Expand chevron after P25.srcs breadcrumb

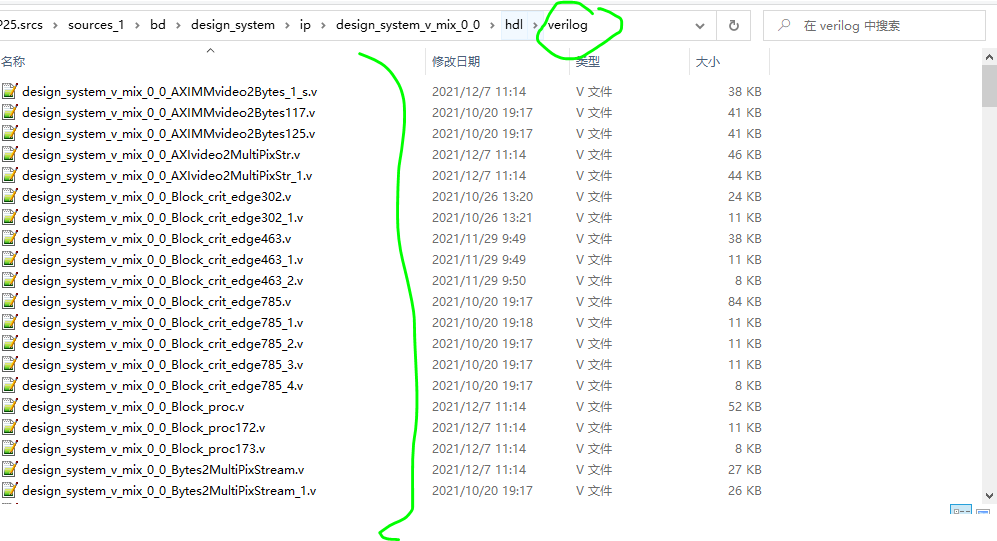[55, 25]
